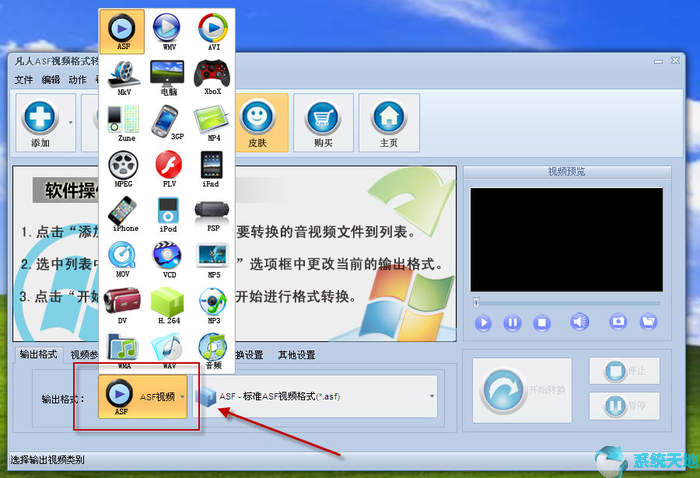Image resolution: width=700 pixels, height=478 pixels.
Task: Choose the AVI format icon
Action: point(211,31)
